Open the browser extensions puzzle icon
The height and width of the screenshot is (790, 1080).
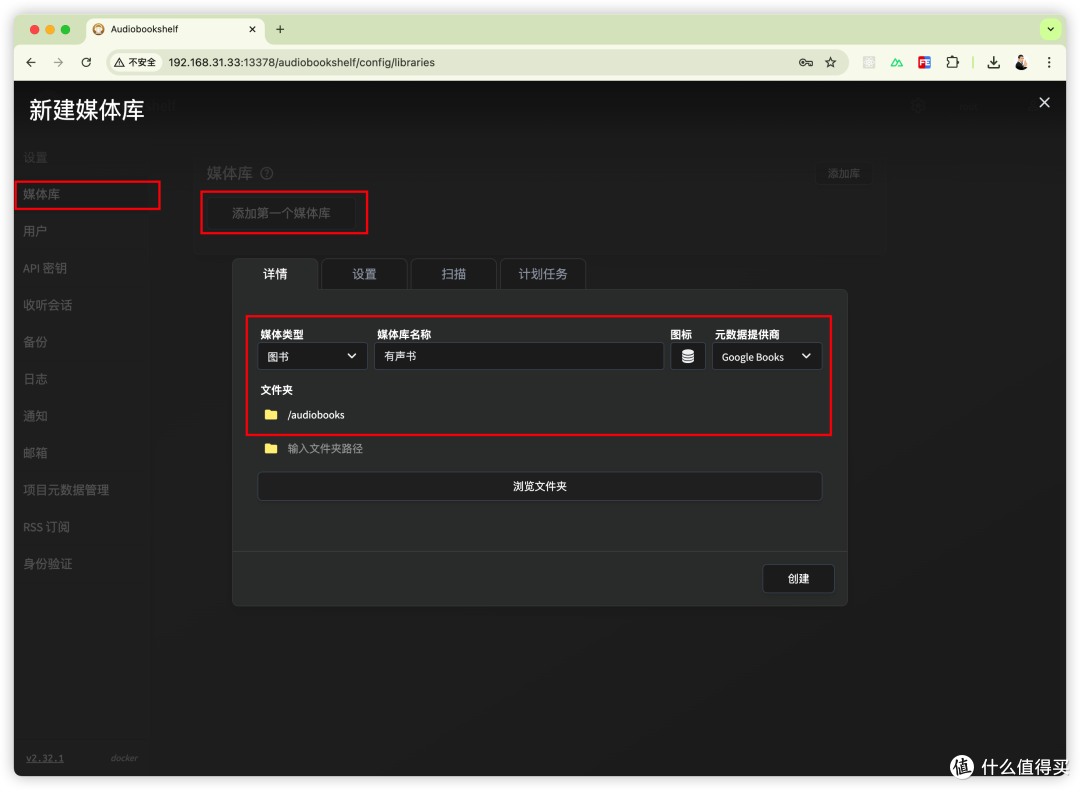coord(953,62)
